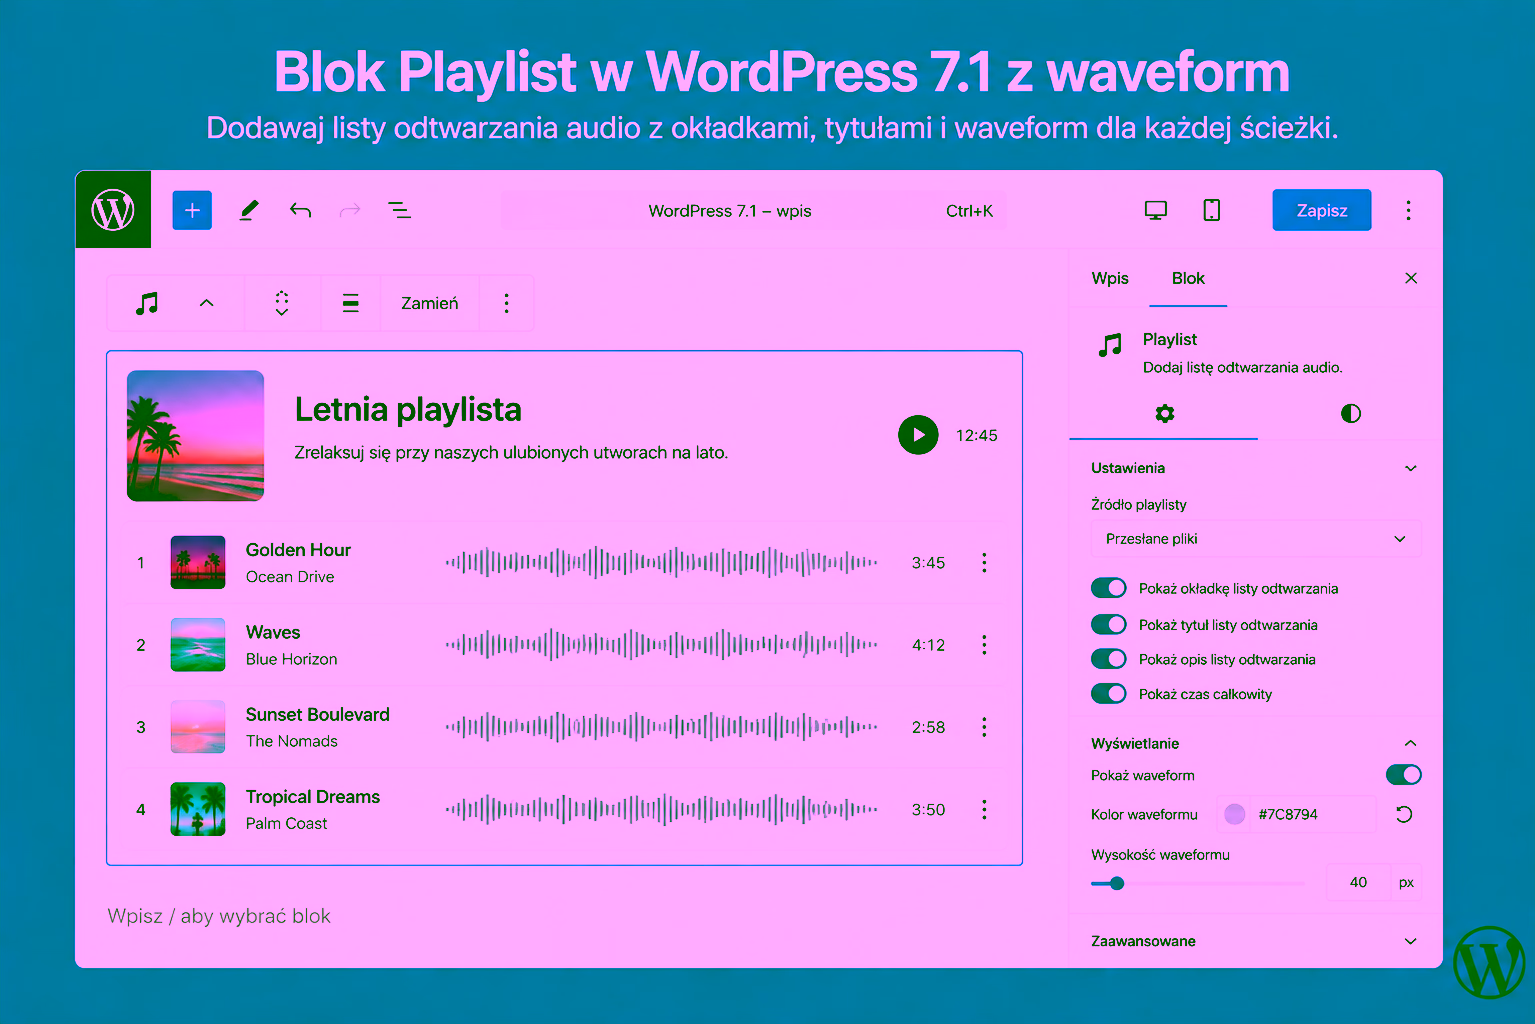Click the Wpisz / aby wybrać blok placeholder
The height and width of the screenshot is (1024, 1535).
pos(219,916)
